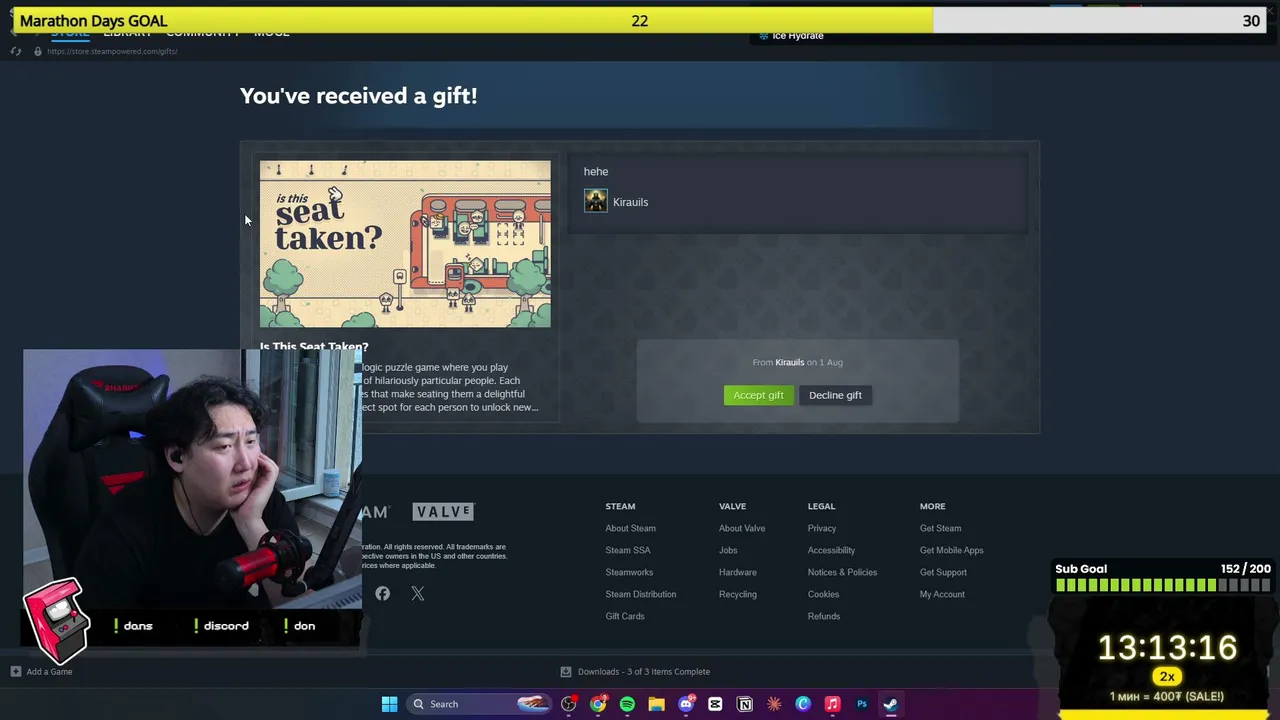Open the Windows Start menu
The height and width of the screenshot is (720, 1280).
click(x=389, y=704)
